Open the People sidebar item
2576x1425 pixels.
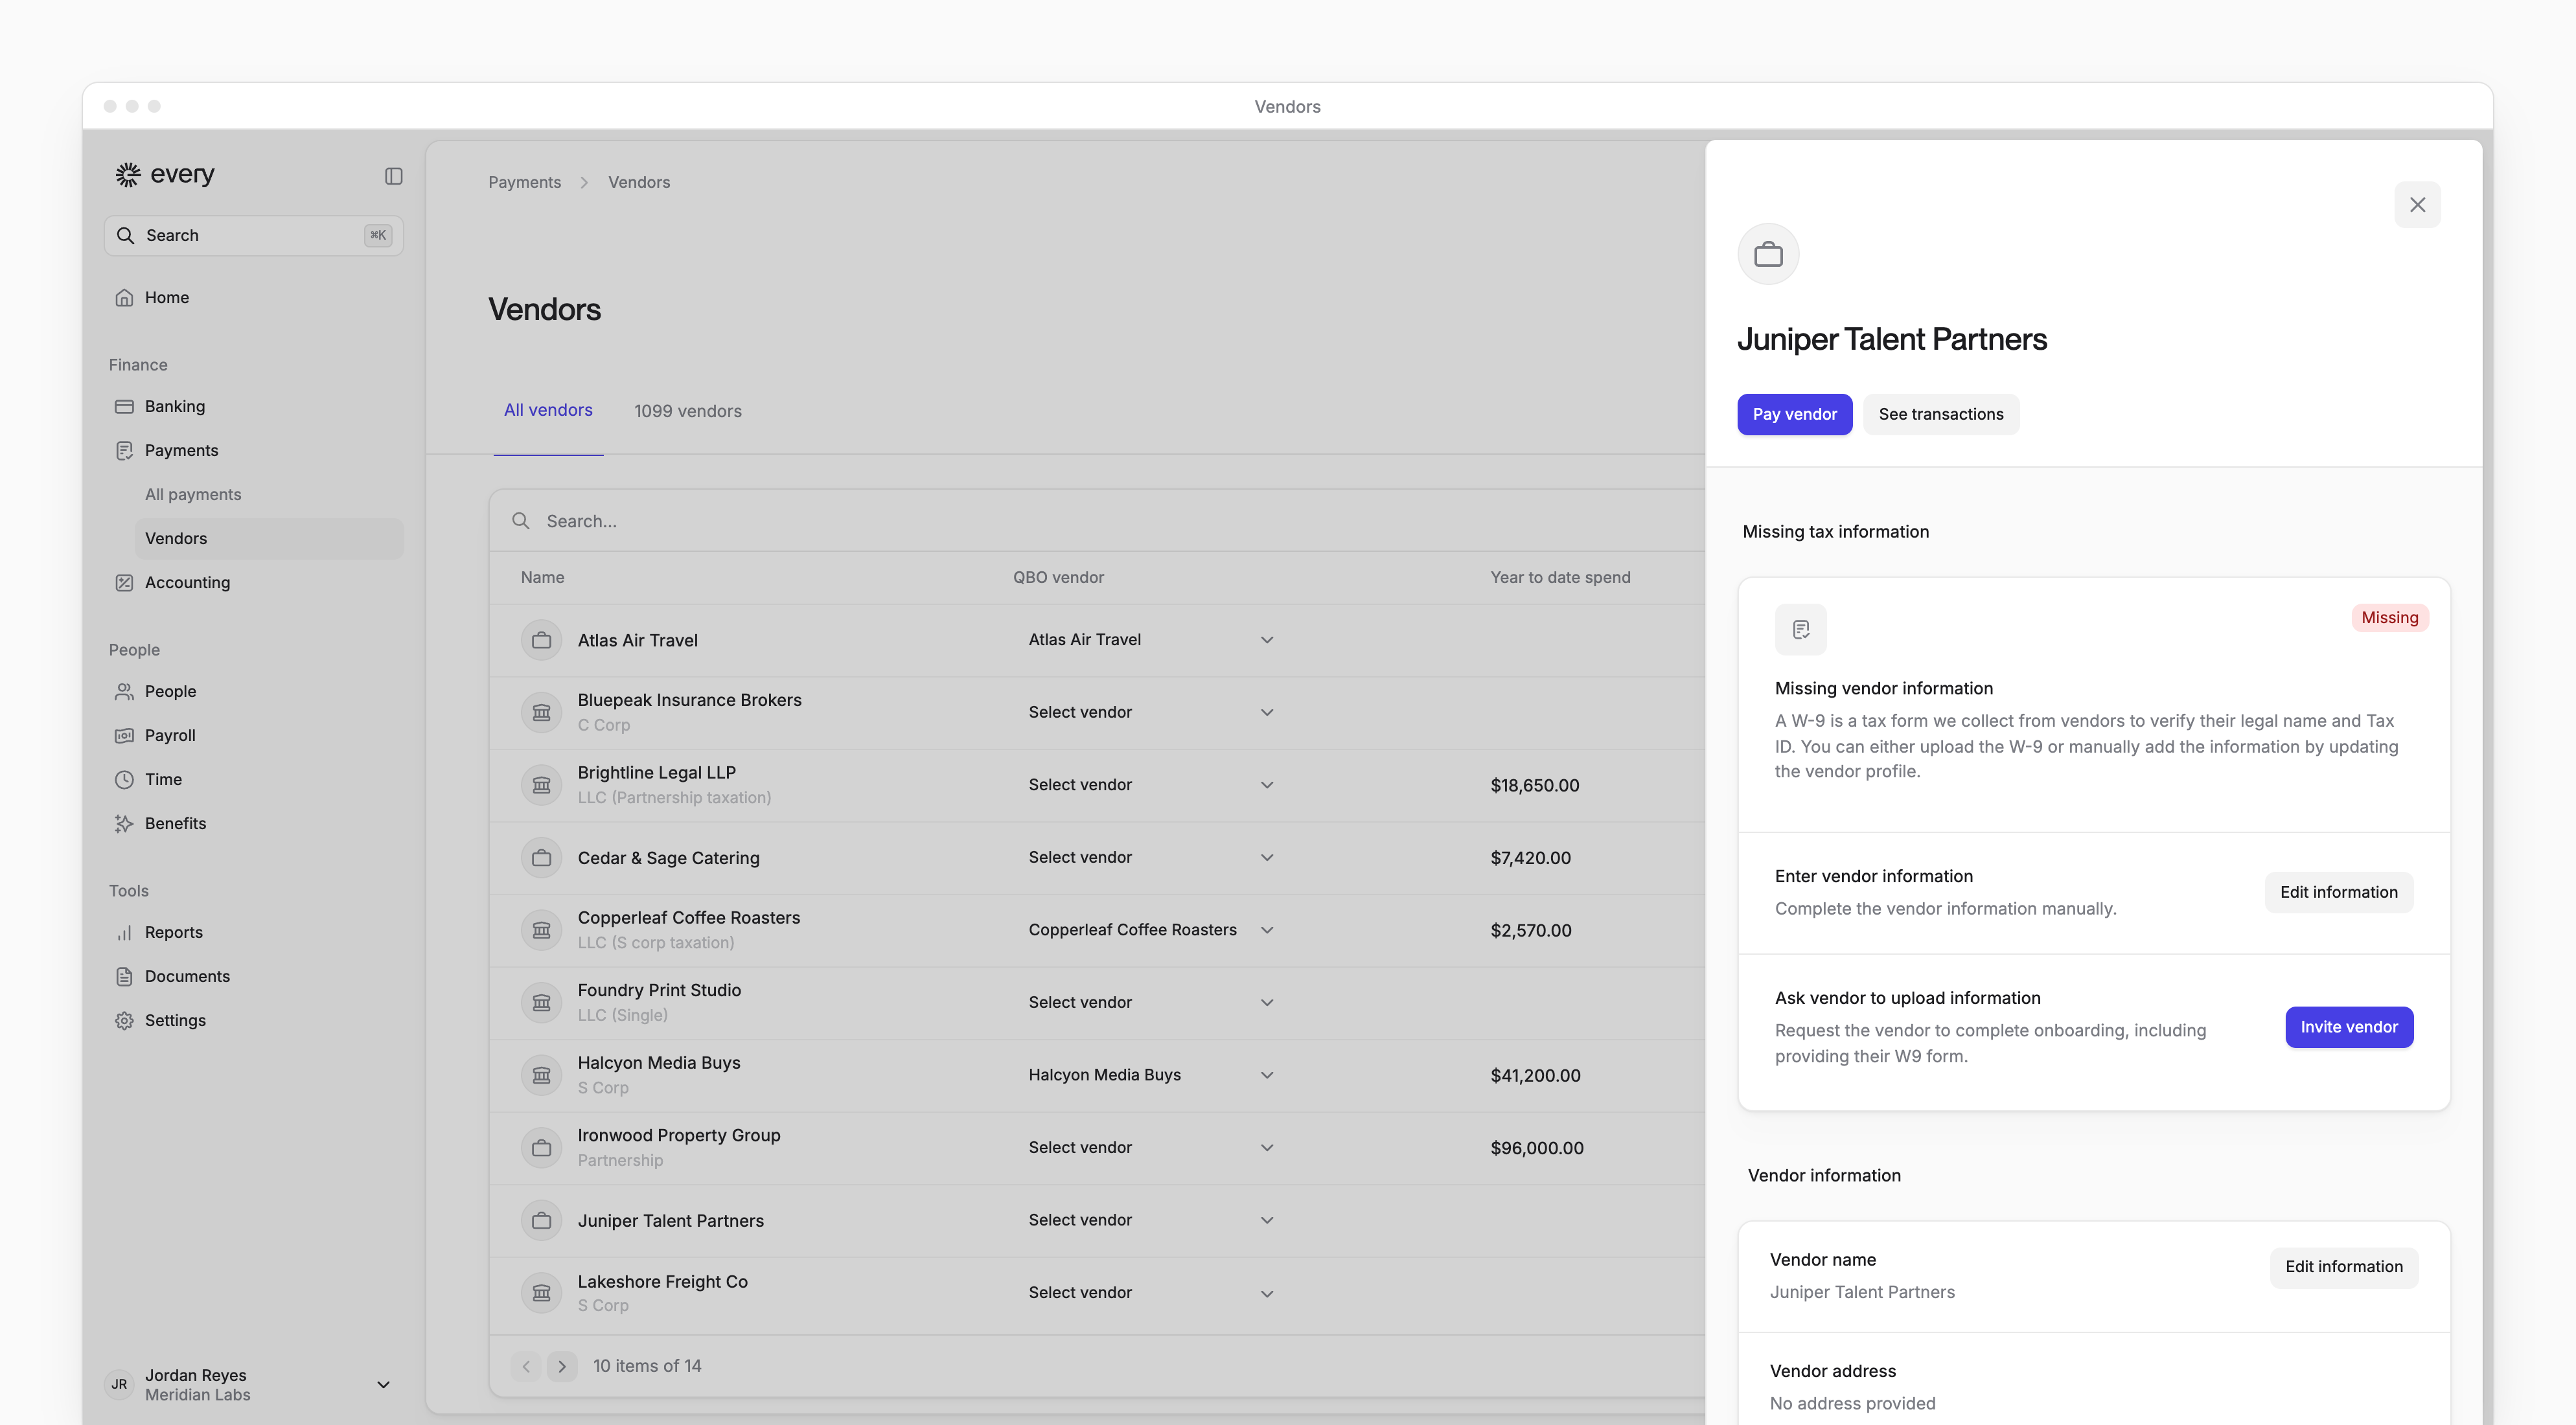pyautogui.click(x=254, y=691)
